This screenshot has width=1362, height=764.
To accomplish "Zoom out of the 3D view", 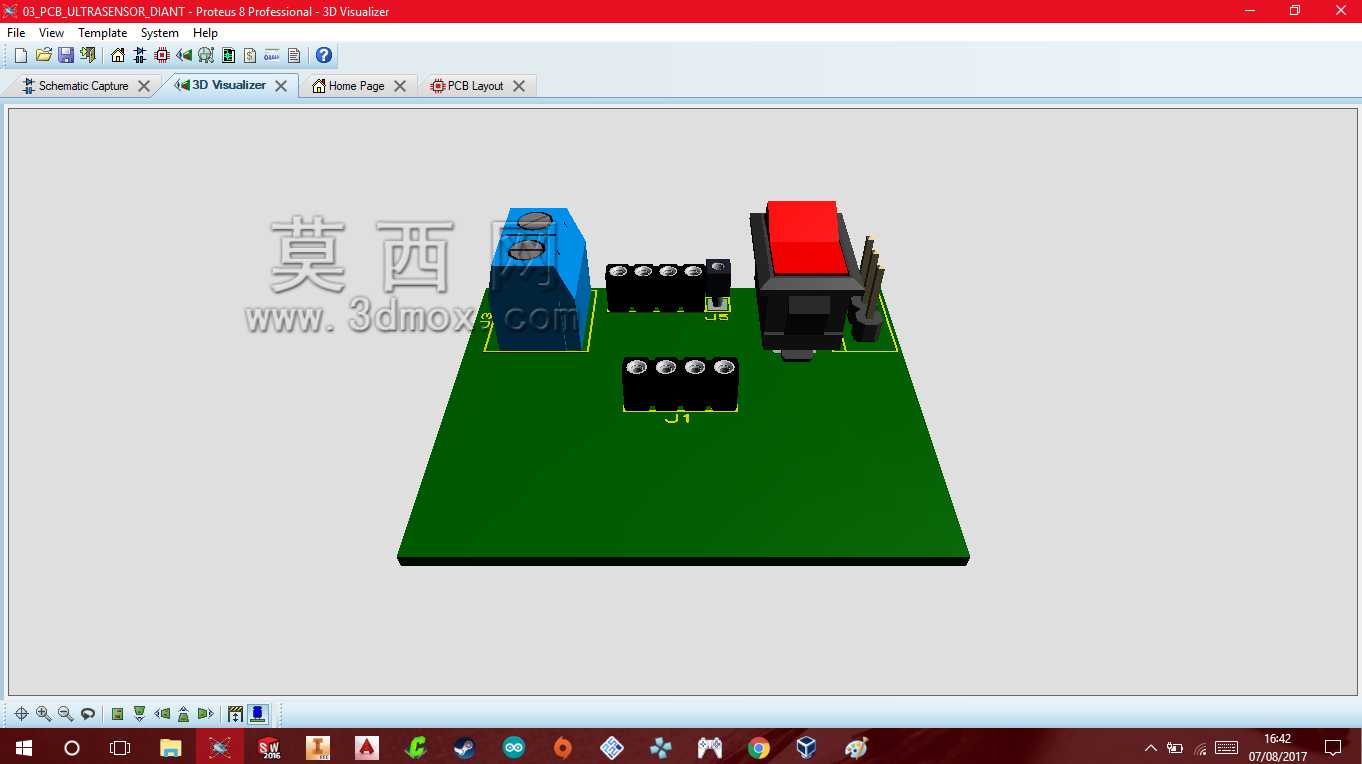I will pyautogui.click(x=65, y=714).
